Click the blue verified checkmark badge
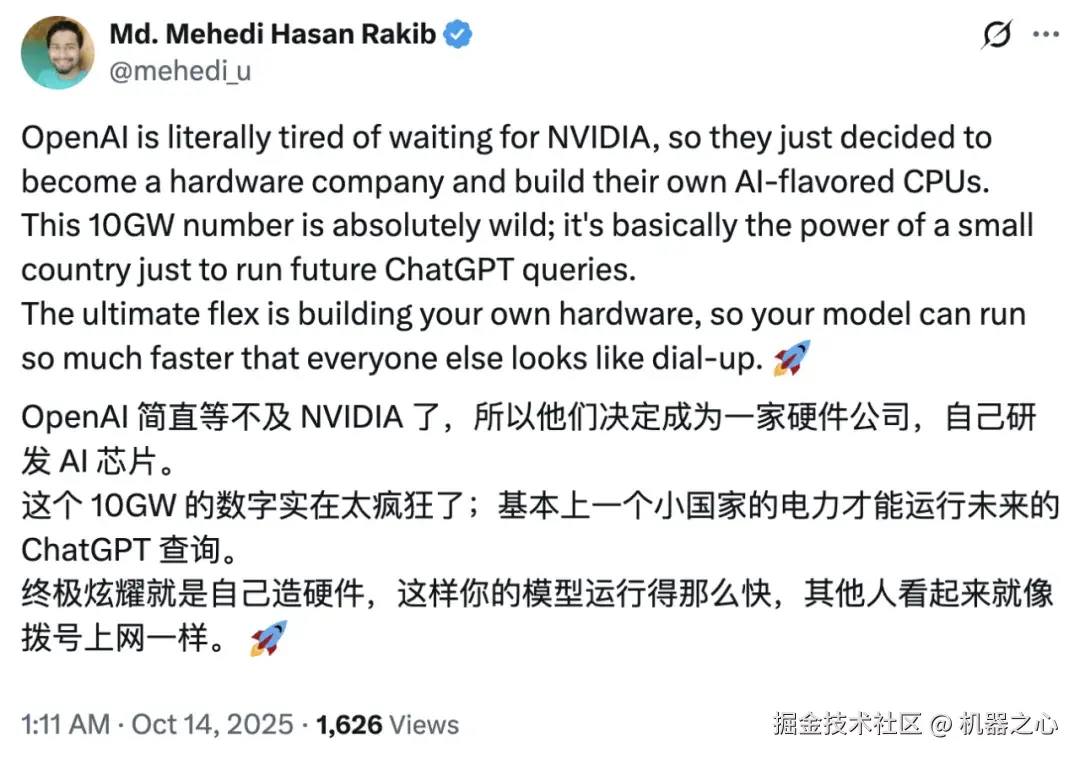1080x759 pixels. click(458, 35)
